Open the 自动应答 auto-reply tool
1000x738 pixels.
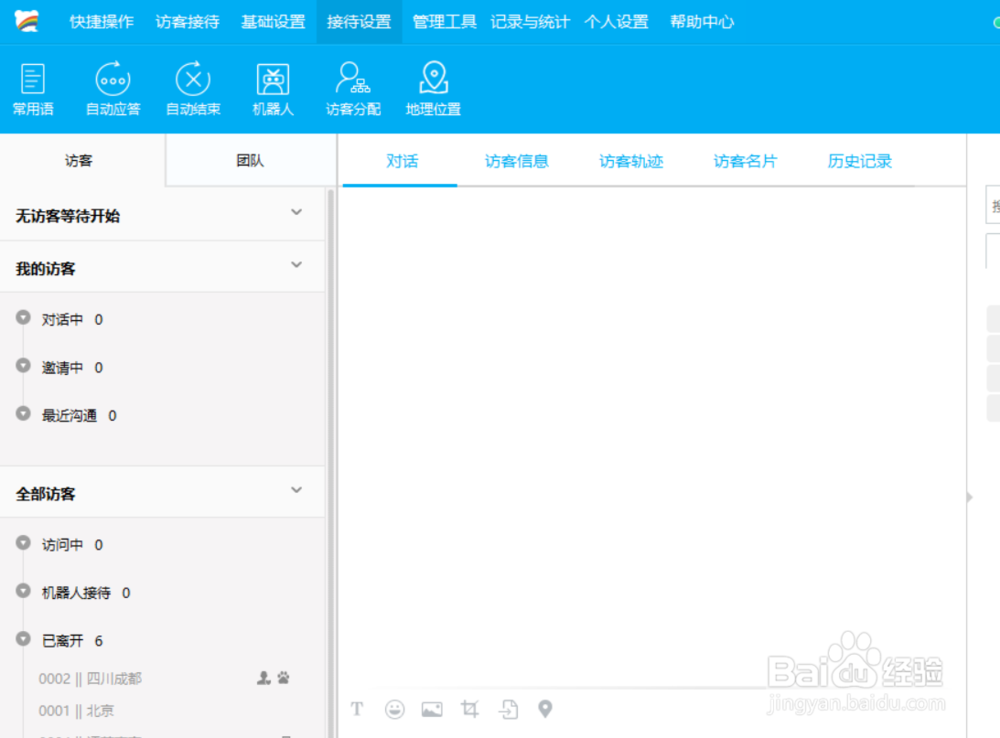pyautogui.click(x=112, y=88)
